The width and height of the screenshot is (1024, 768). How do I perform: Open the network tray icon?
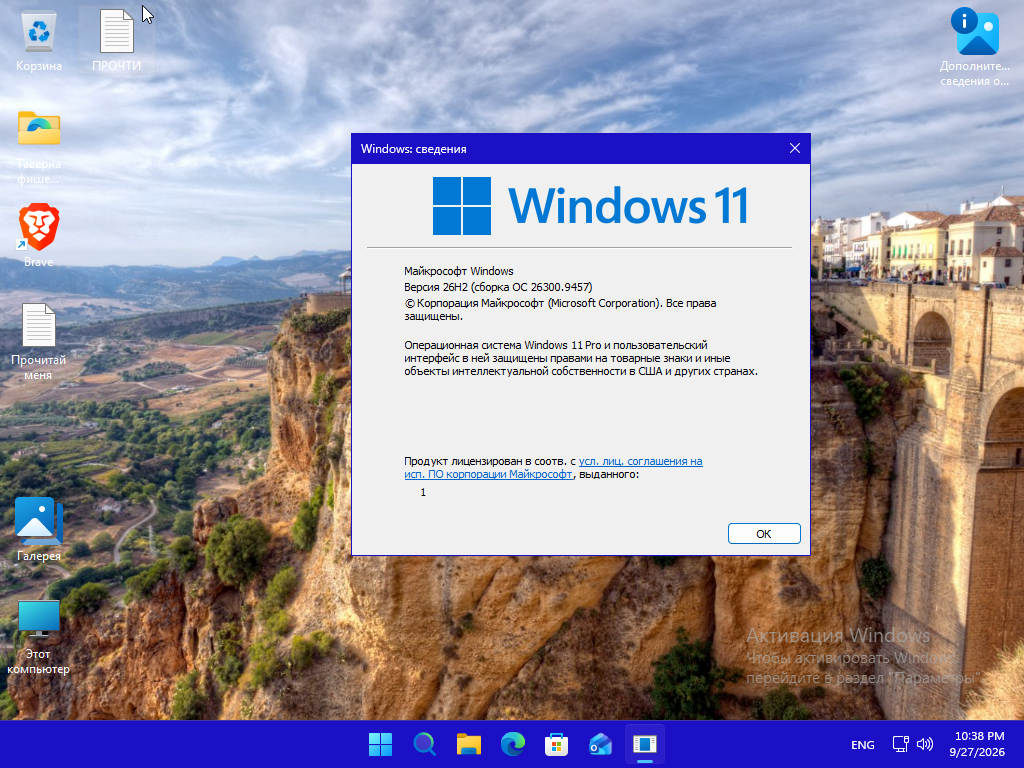[901, 744]
